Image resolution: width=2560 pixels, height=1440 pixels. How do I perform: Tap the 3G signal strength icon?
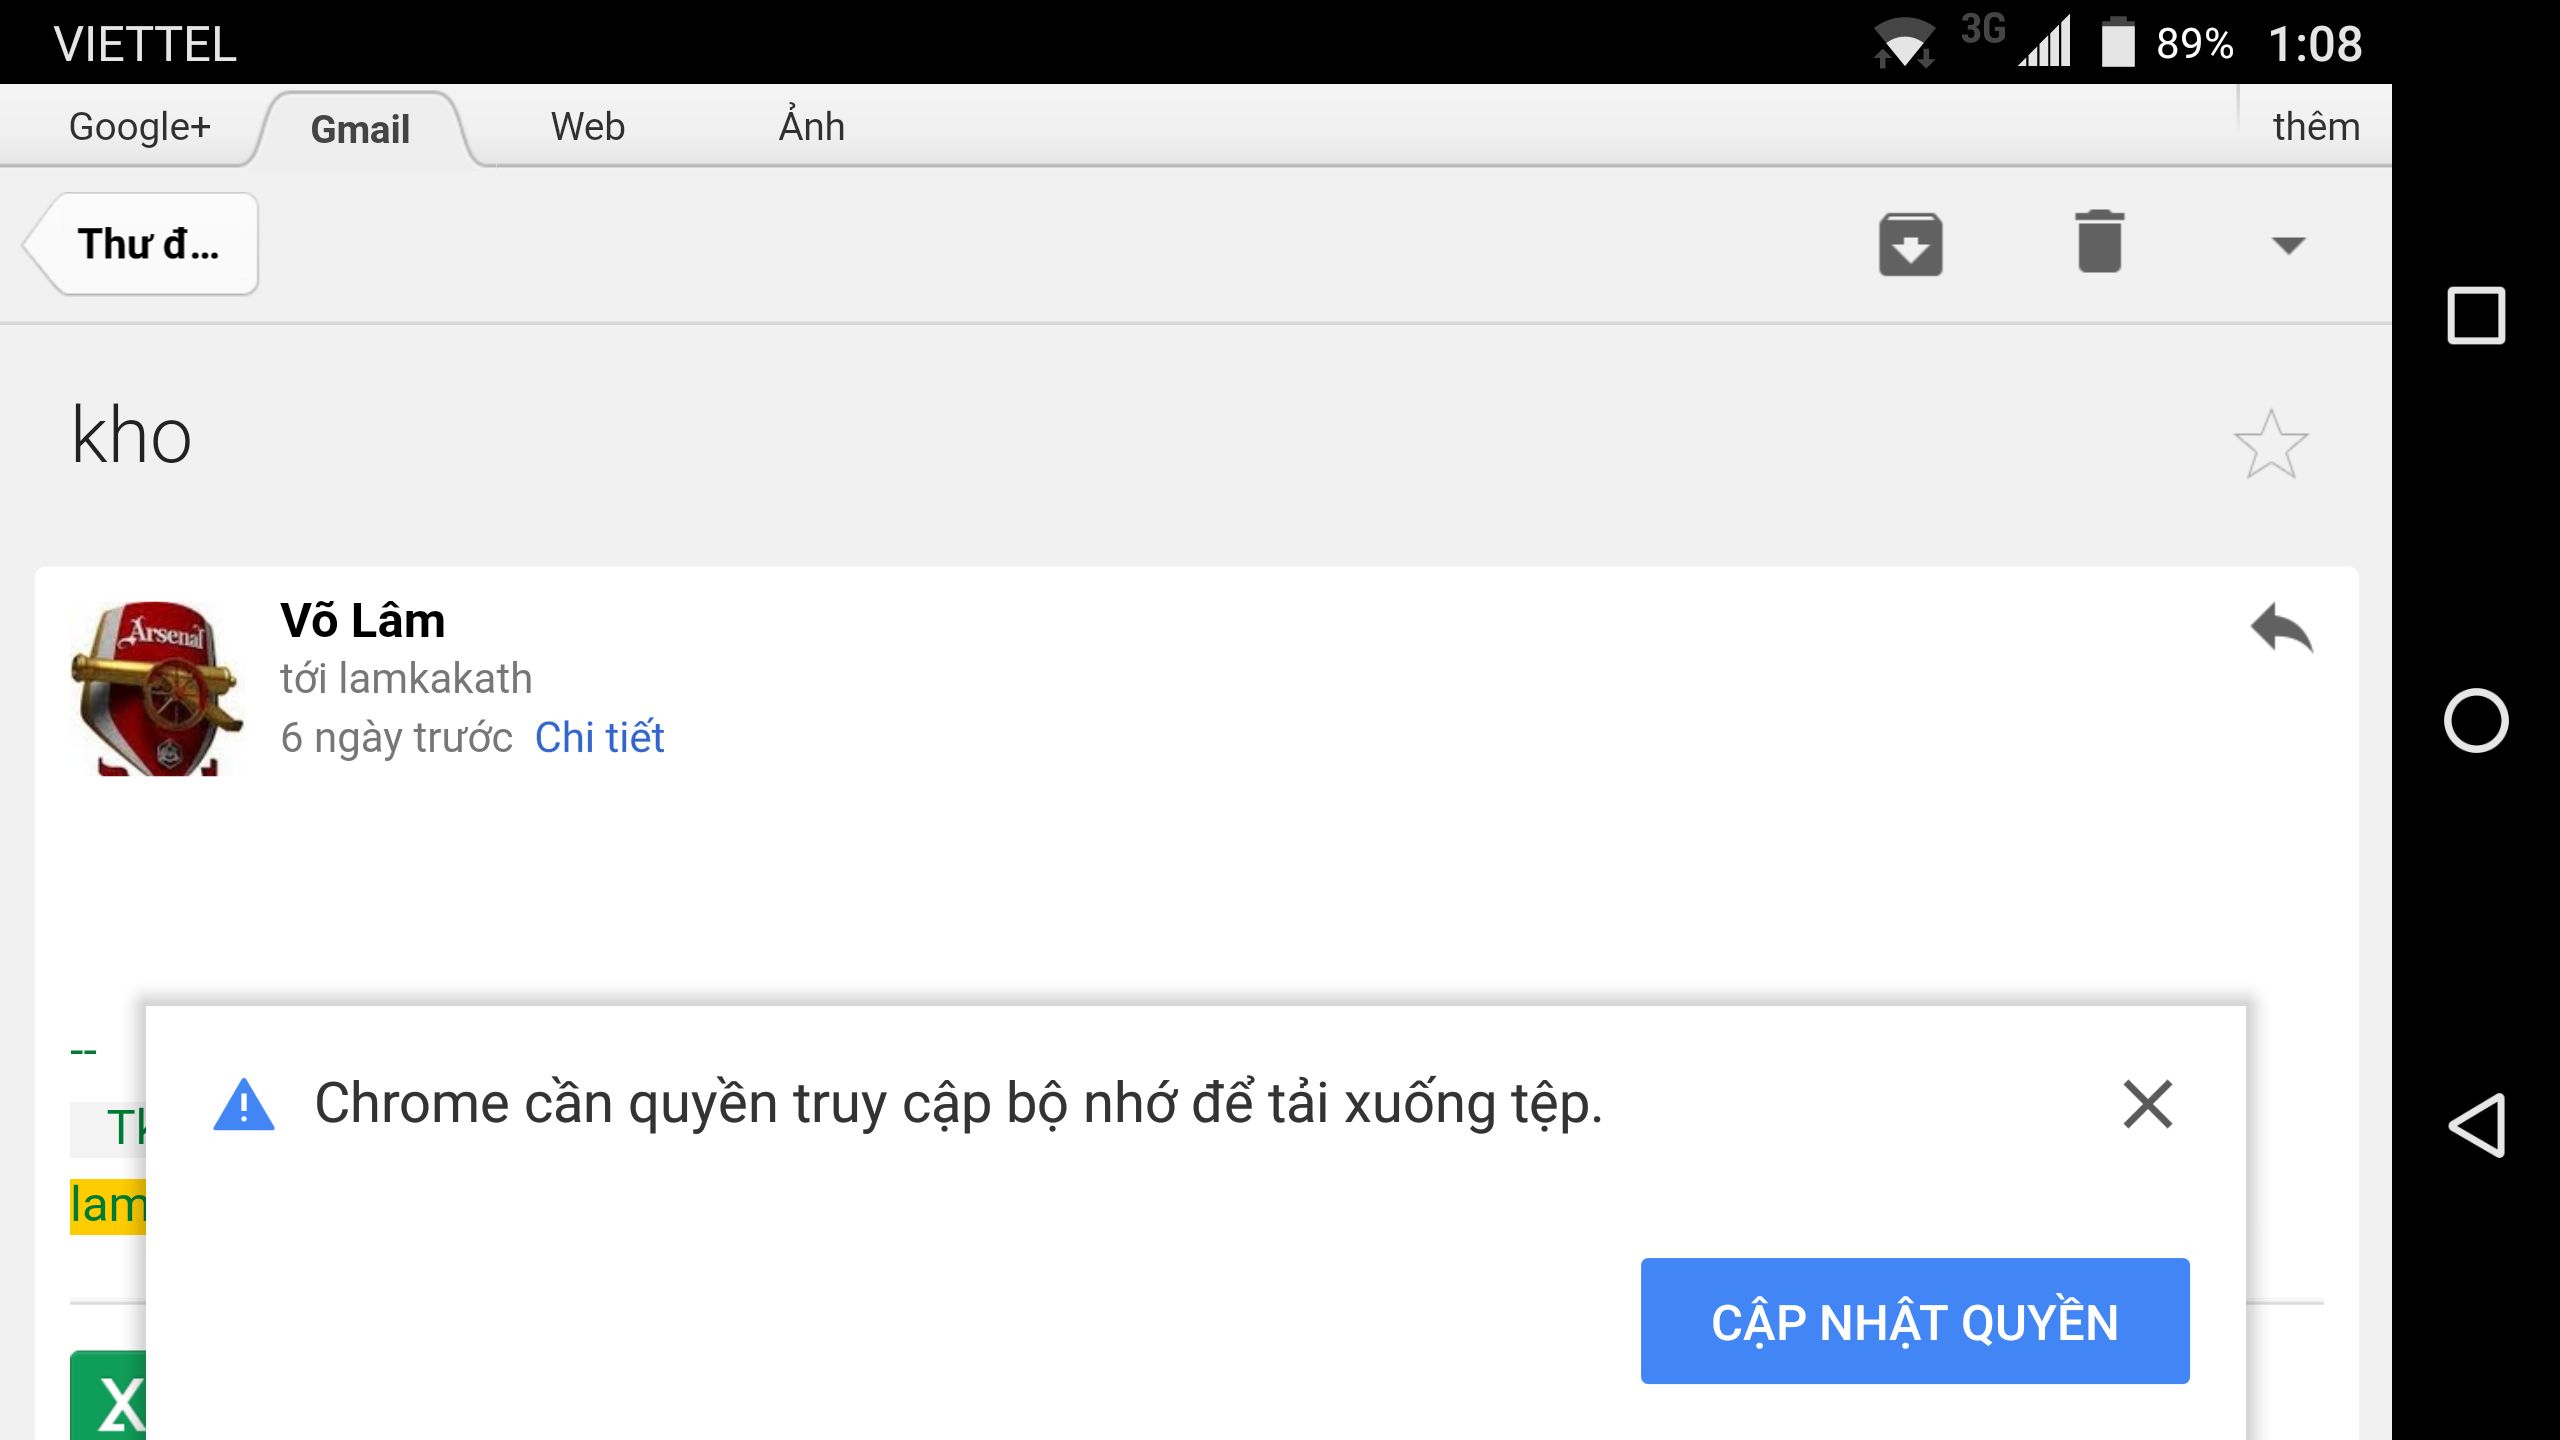pos(2045,41)
